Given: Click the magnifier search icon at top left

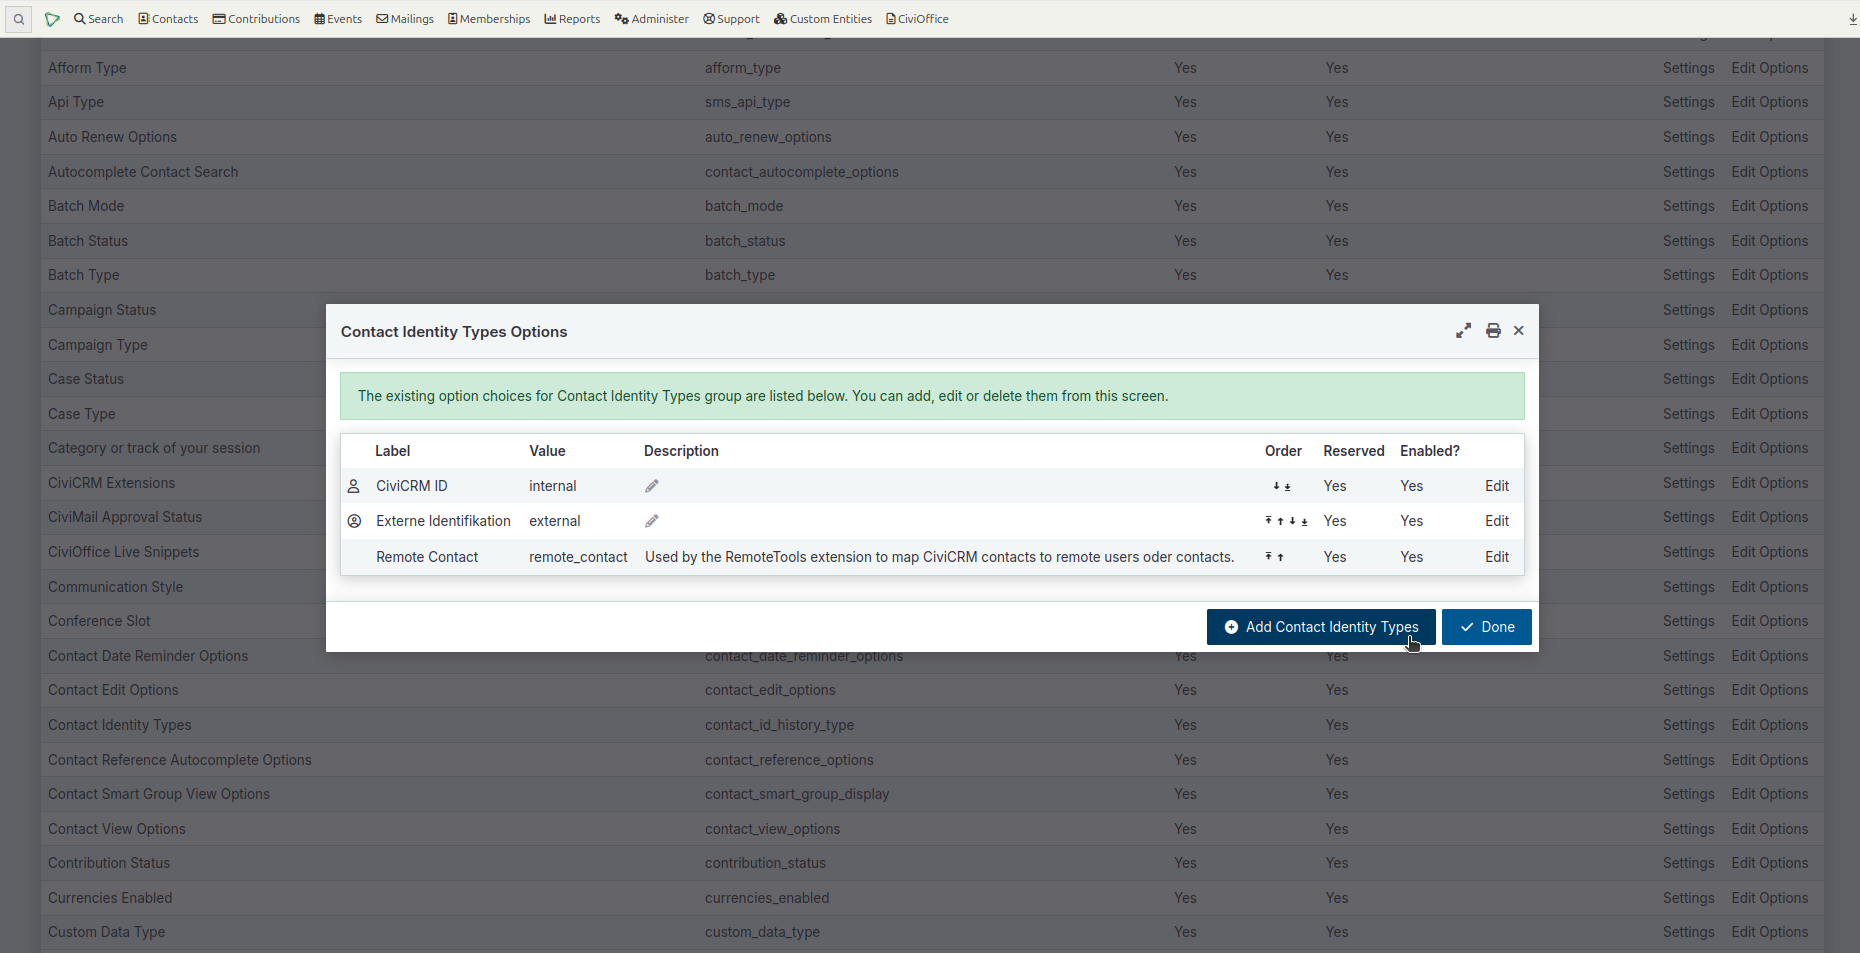Looking at the screenshot, I should [18, 18].
